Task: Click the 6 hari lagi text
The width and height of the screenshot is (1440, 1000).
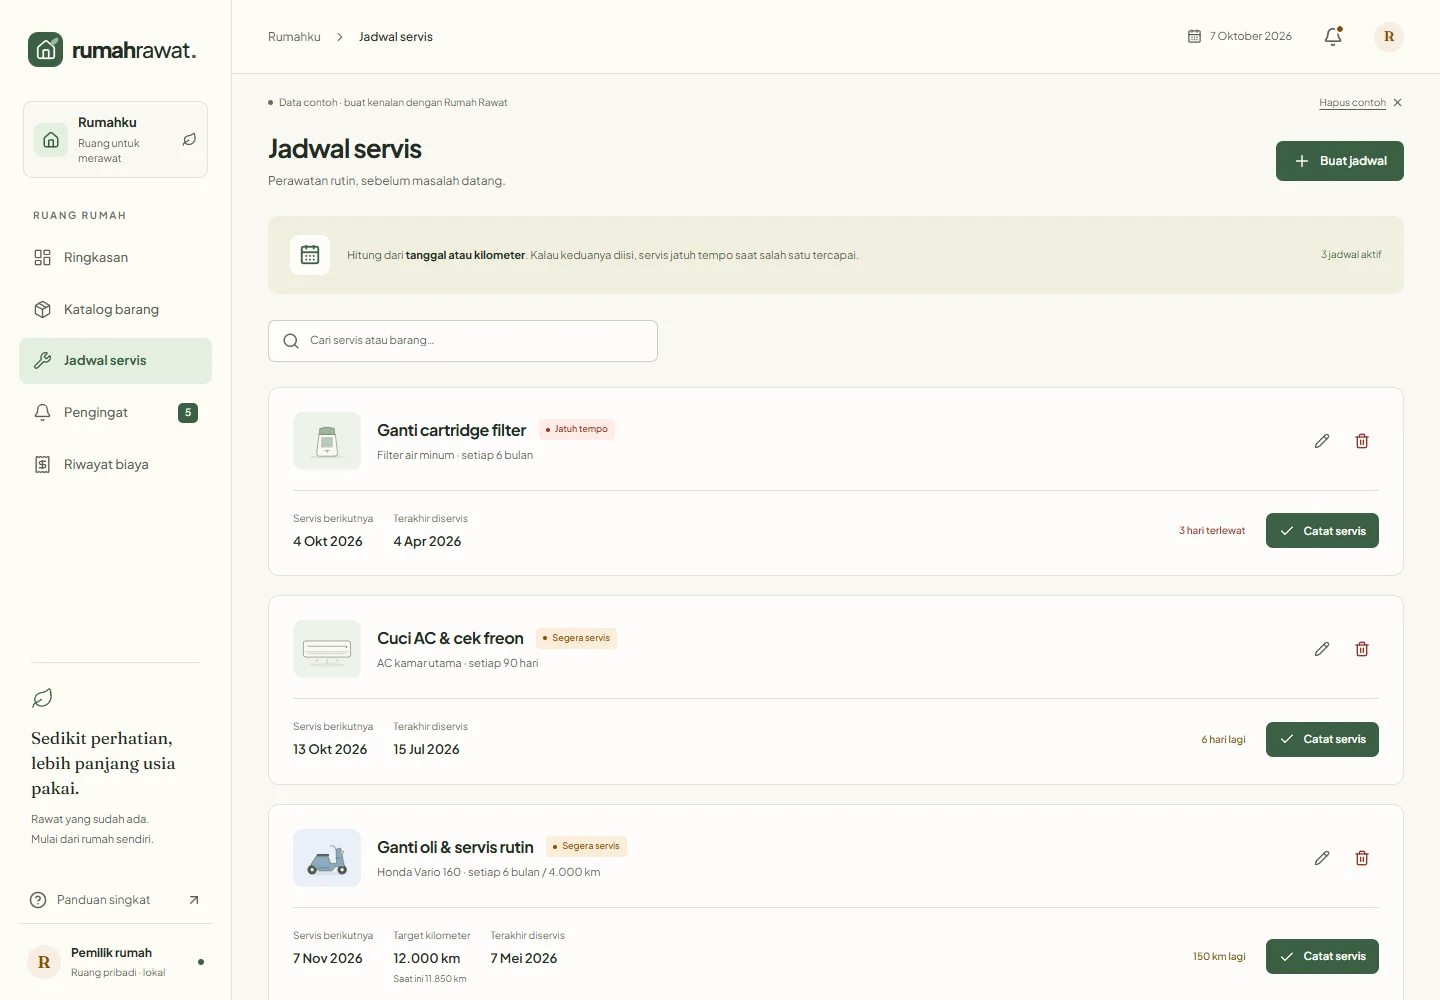Action: tap(1224, 740)
